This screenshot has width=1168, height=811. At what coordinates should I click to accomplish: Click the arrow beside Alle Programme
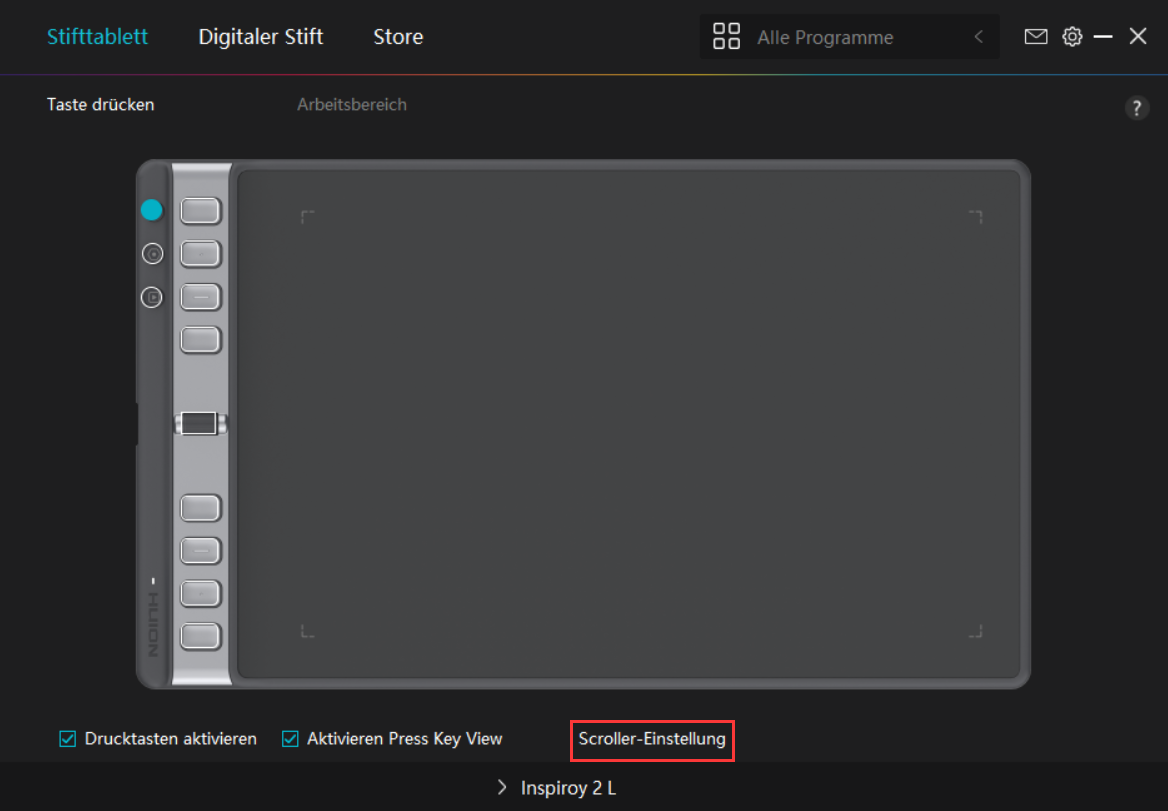tap(978, 37)
